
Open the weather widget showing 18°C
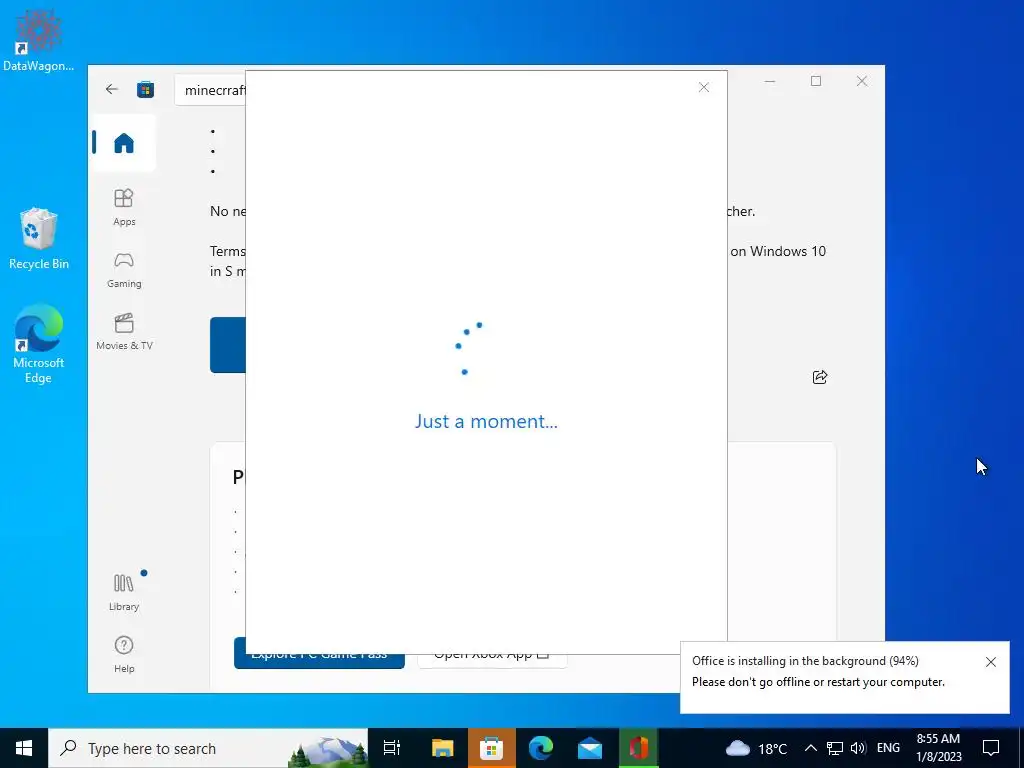756,748
